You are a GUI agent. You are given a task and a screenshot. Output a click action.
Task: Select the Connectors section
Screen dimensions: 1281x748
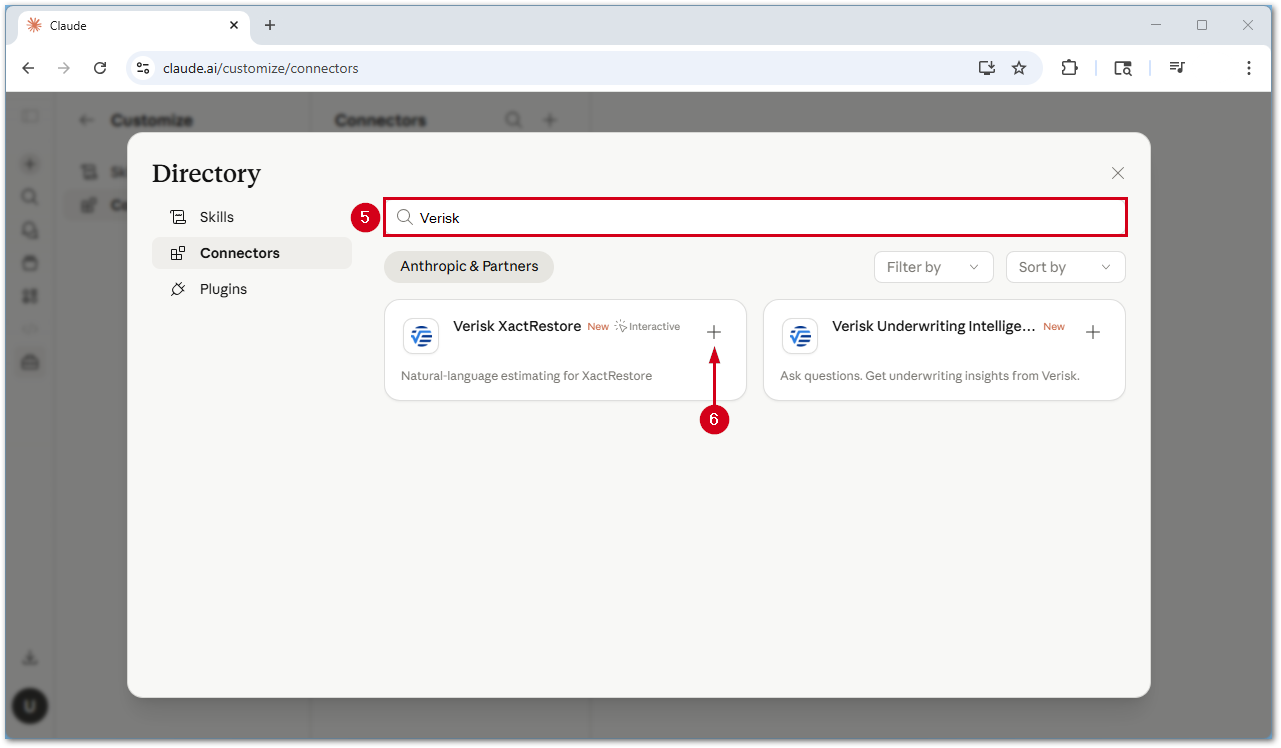pyautogui.click(x=252, y=253)
